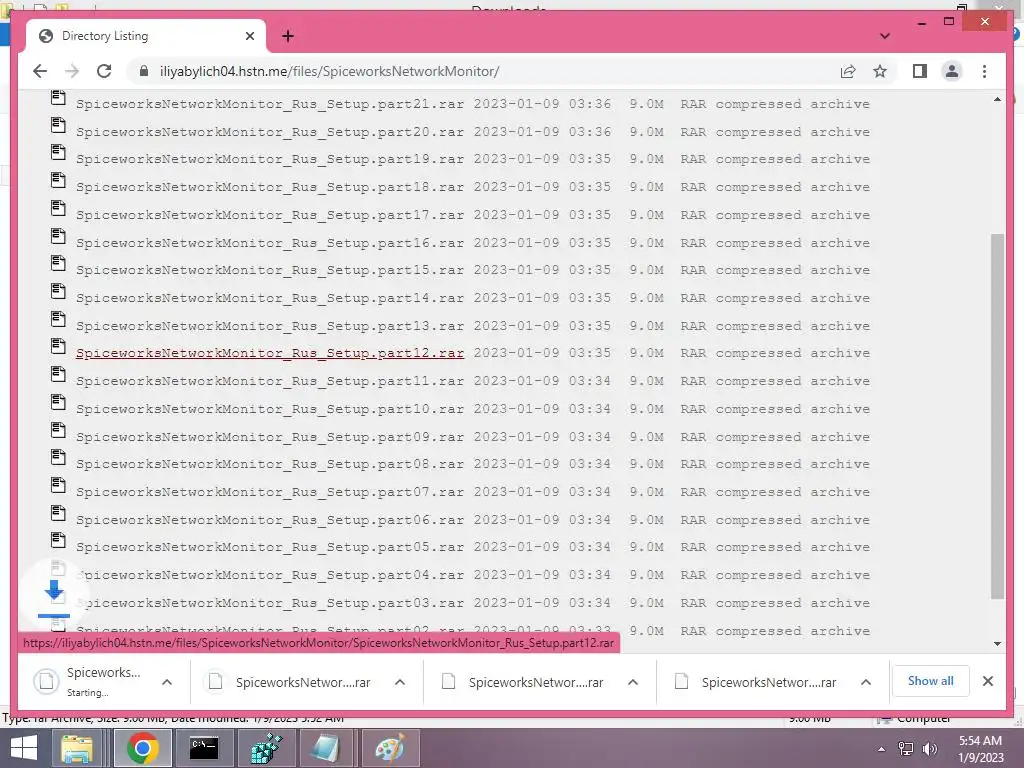Open the taskbar clock showing 5:54 AM
Image resolution: width=1024 pixels, height=768 pixels.
[980, 749]
